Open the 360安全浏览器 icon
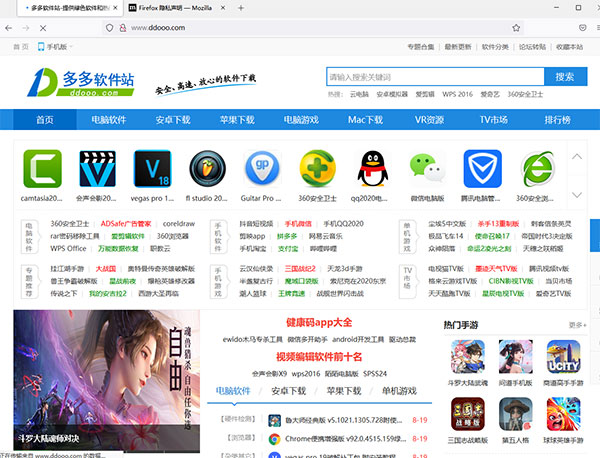The height and width of the screenshot is (458, 600). click(538, 169)
